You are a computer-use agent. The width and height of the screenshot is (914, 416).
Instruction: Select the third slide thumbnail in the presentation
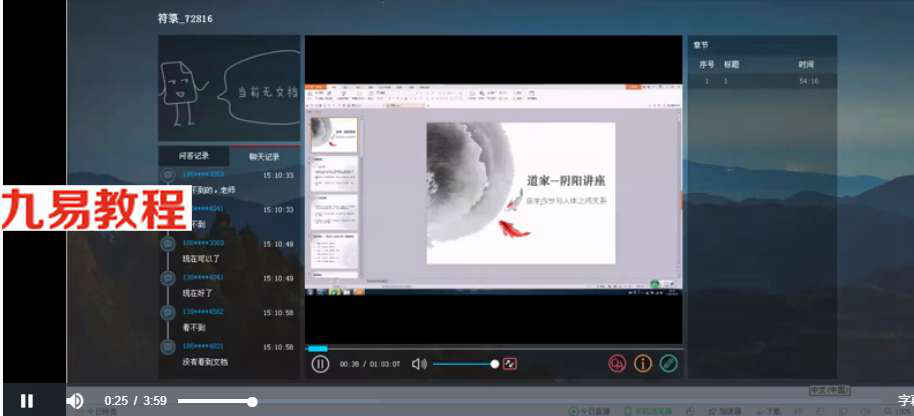click(x=335, y=211)
